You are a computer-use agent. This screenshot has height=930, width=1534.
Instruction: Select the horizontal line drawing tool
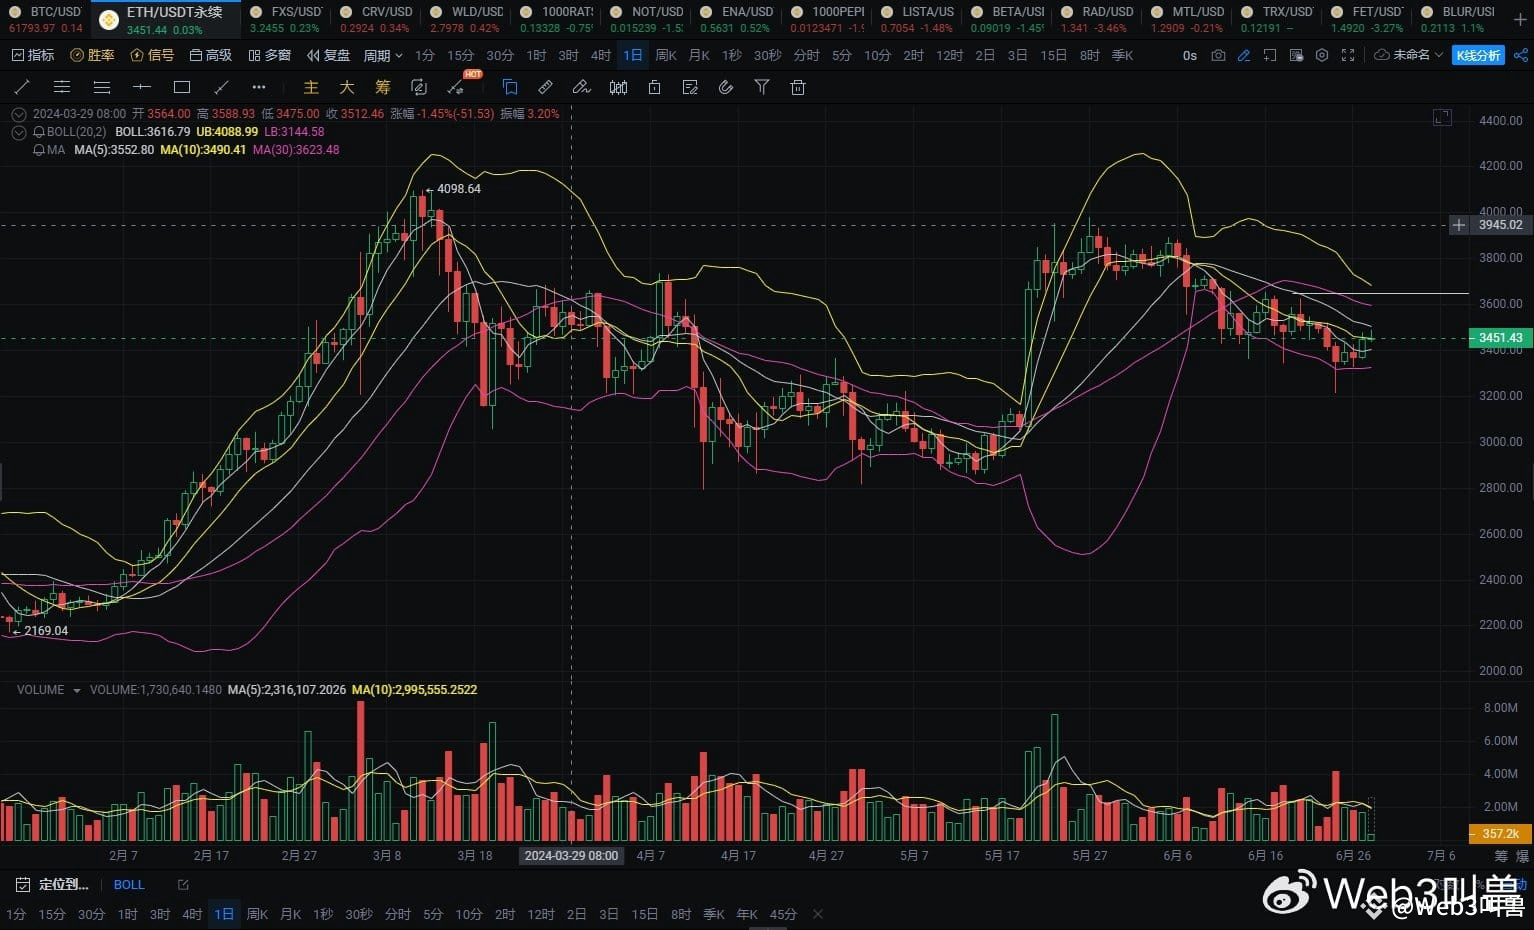point(142,88)
